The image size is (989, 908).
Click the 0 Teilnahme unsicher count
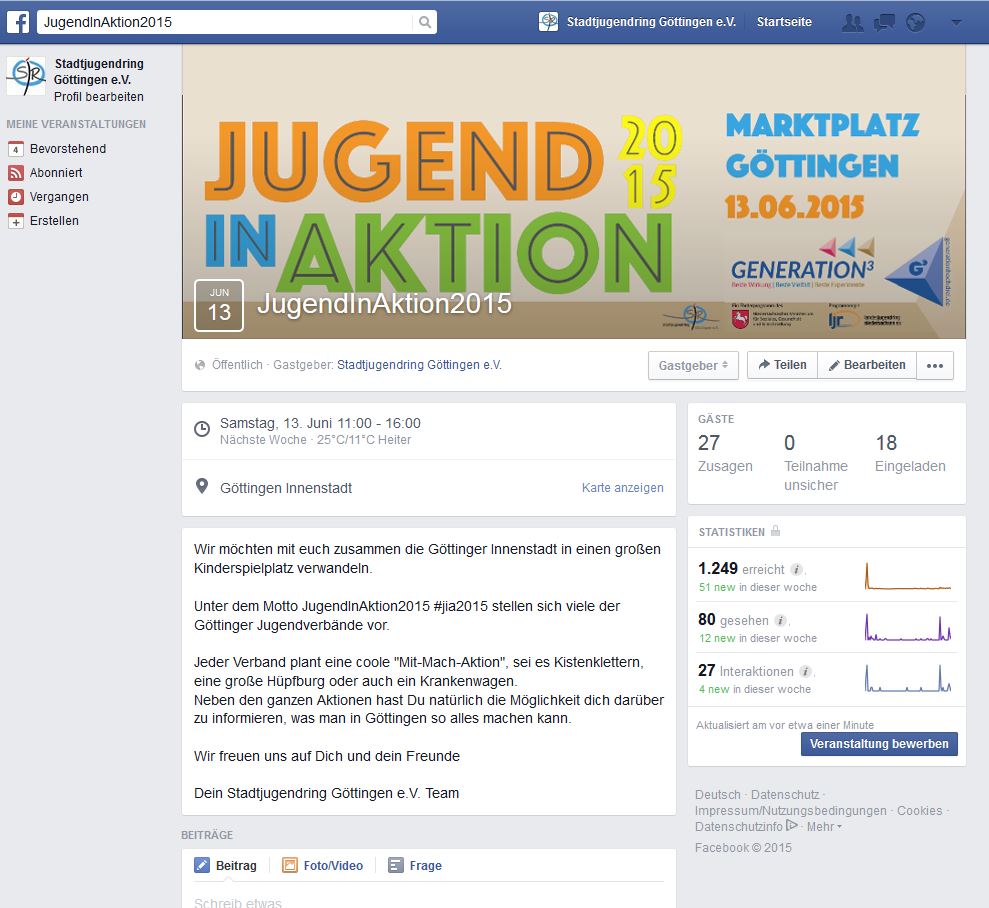coord(816,463)
